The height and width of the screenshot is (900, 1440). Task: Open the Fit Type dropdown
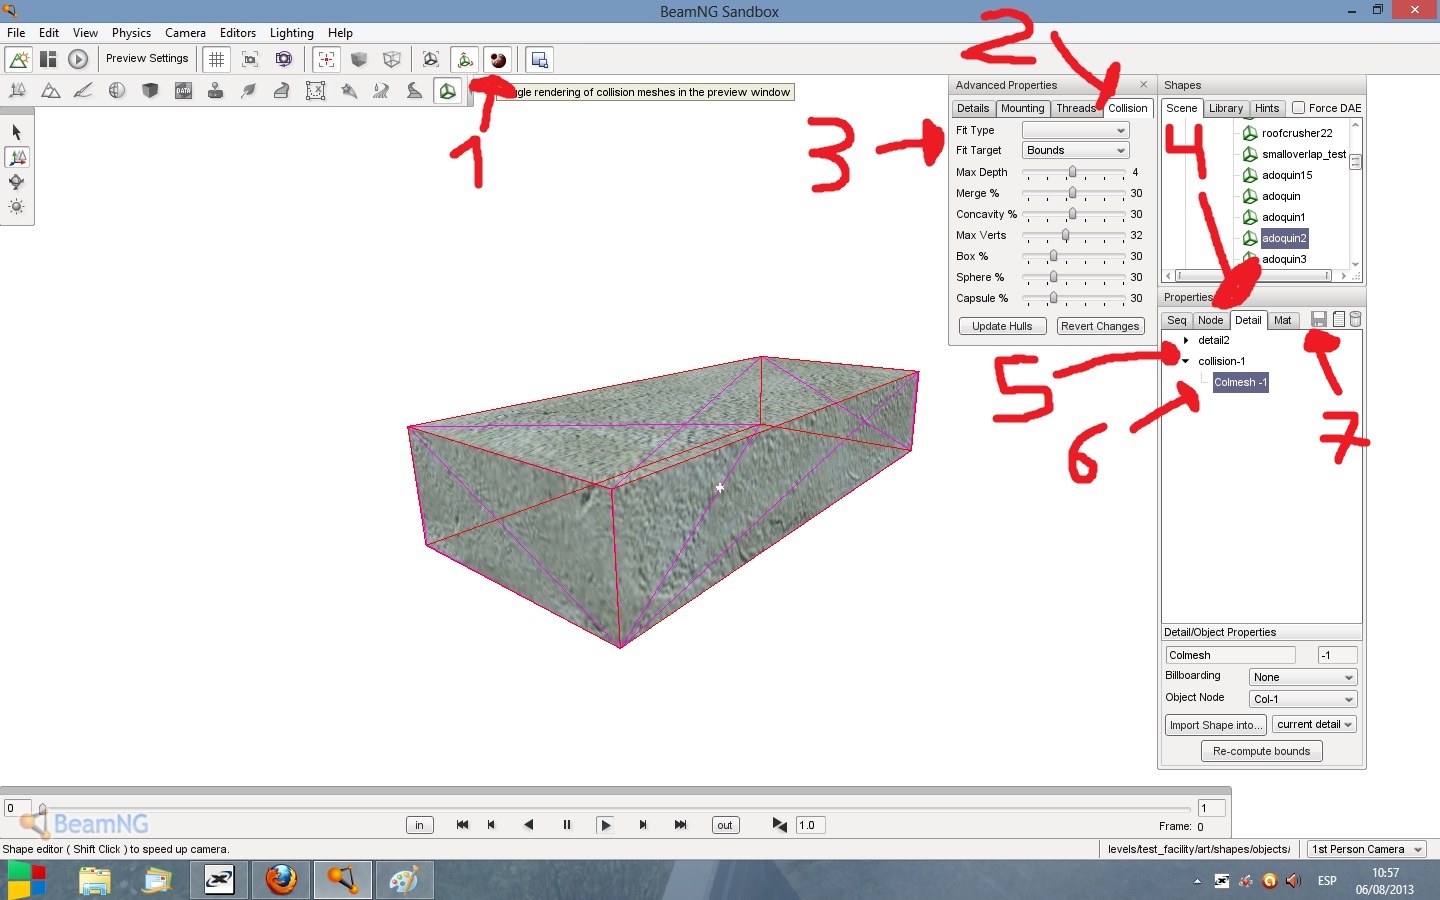(1076, 130)
